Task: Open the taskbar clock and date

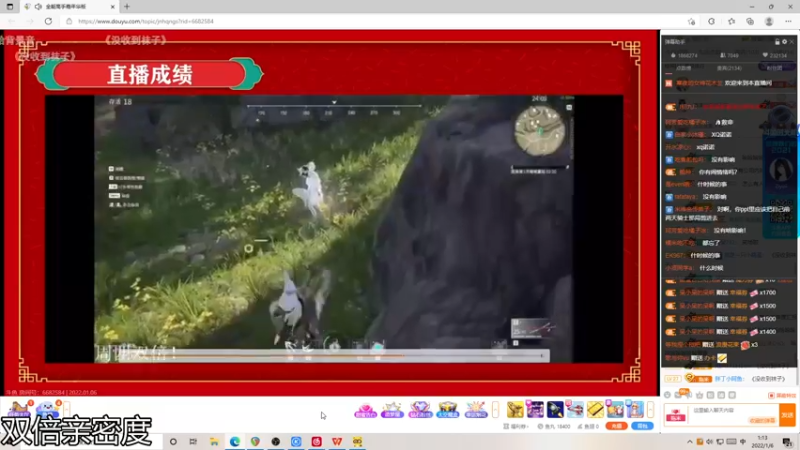Action: click(x=762, y=442)
